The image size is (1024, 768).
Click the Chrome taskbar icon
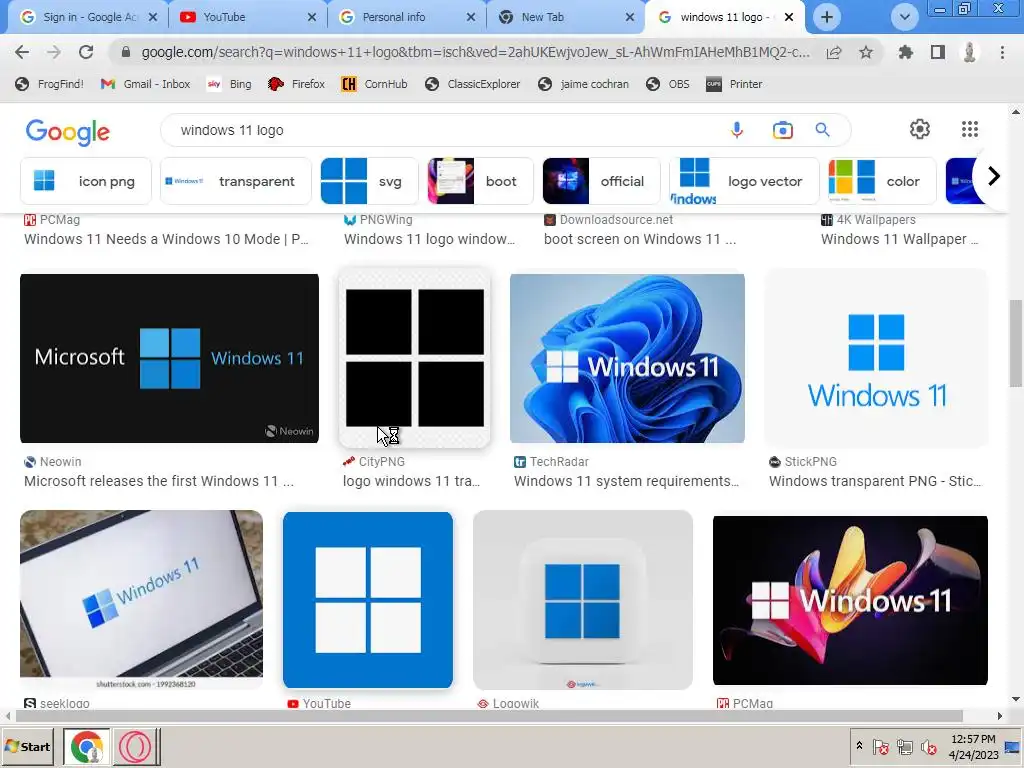87,746
